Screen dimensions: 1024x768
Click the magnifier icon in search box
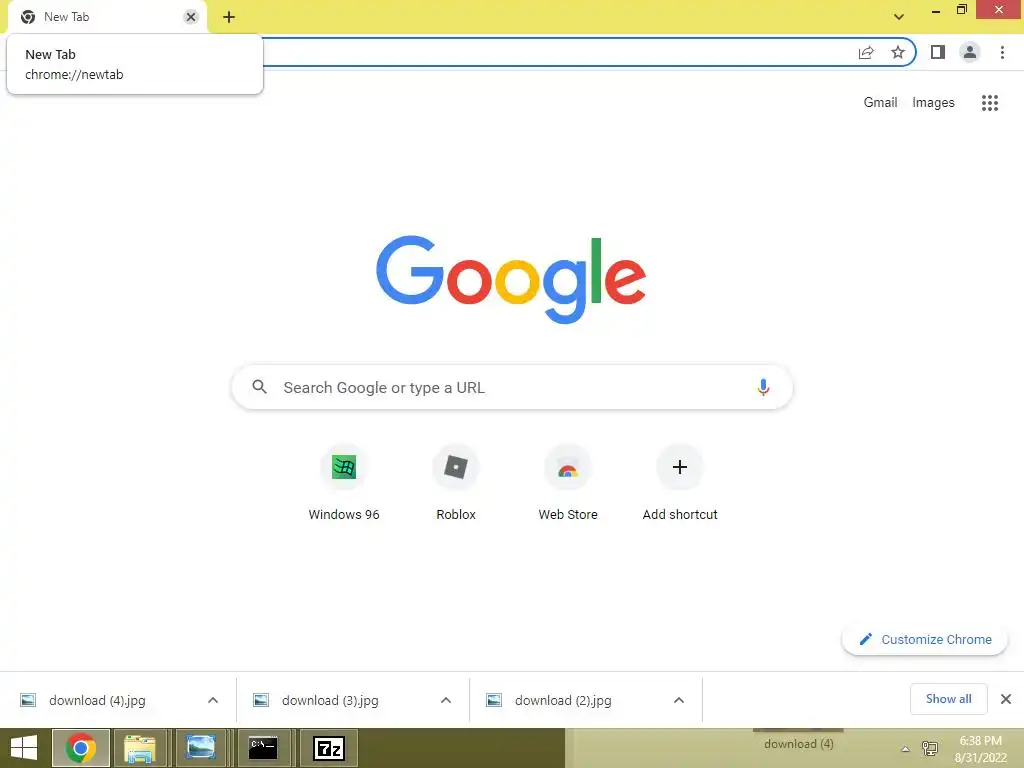click(x=259, y=387)
